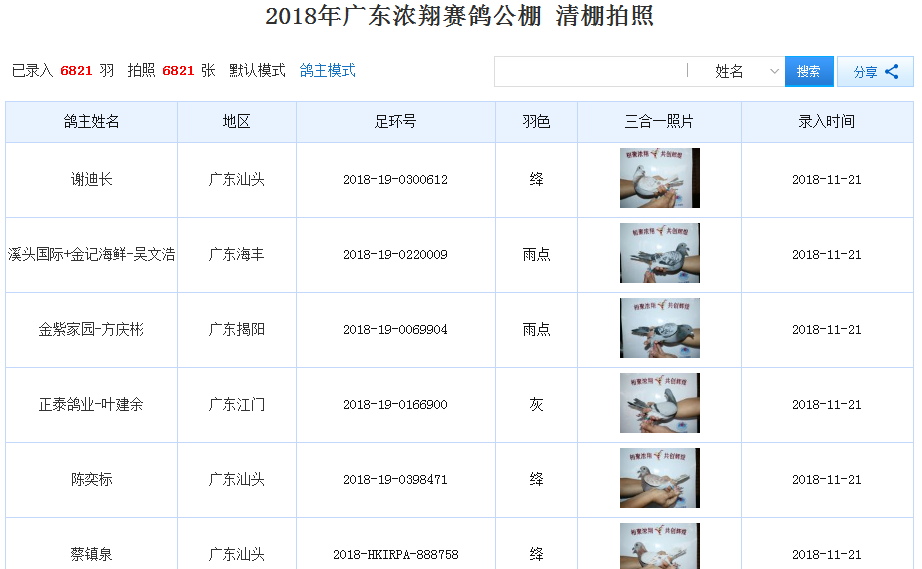View photo thumbnail in 方庆彬 row
Screen dimensions: 922x569
(x=659, y=329)
